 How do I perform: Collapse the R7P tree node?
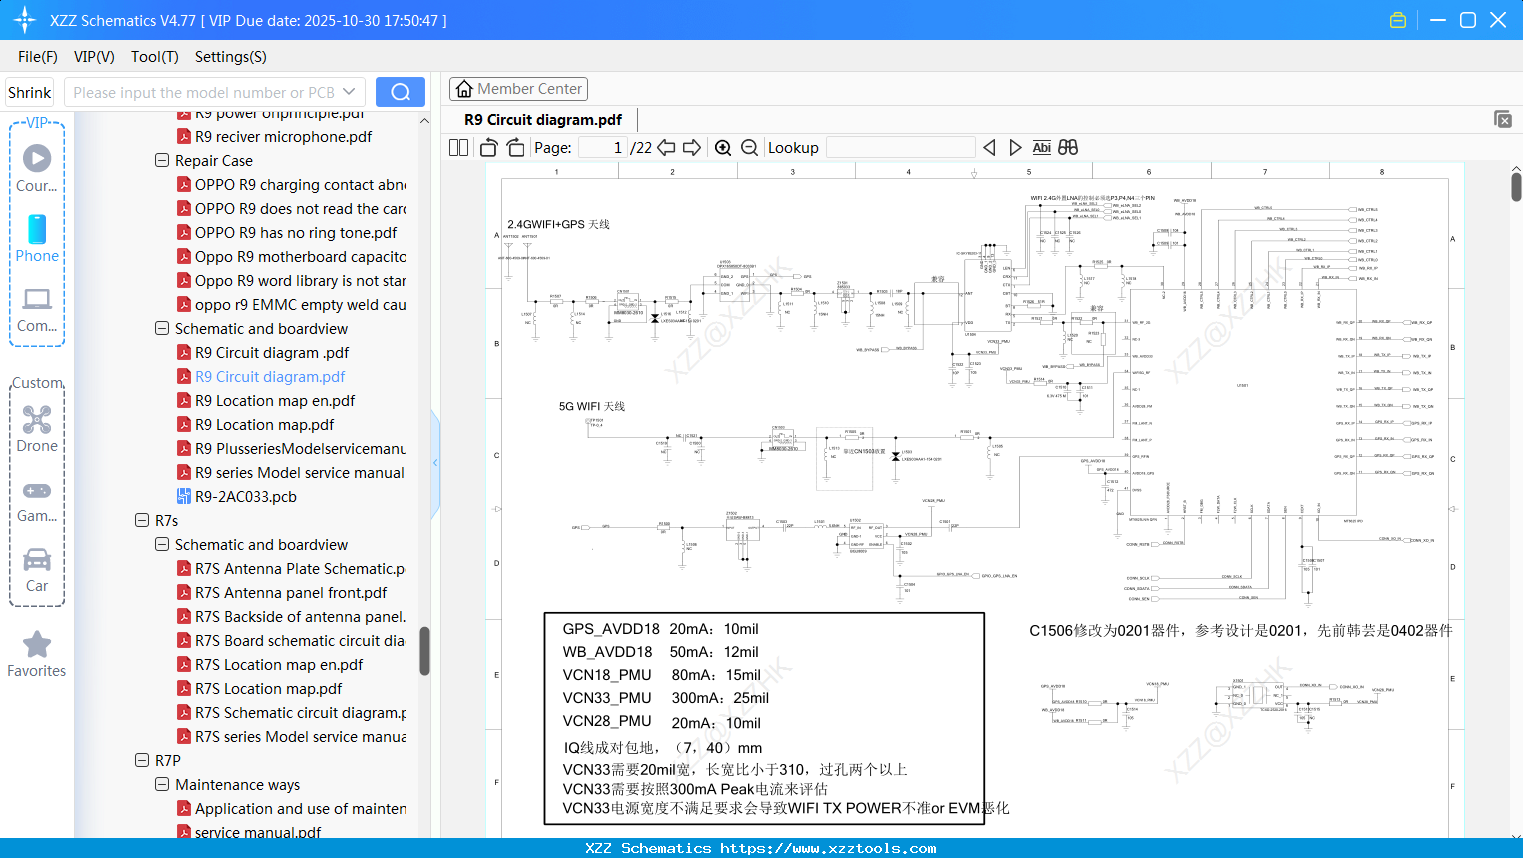point(141,760)
